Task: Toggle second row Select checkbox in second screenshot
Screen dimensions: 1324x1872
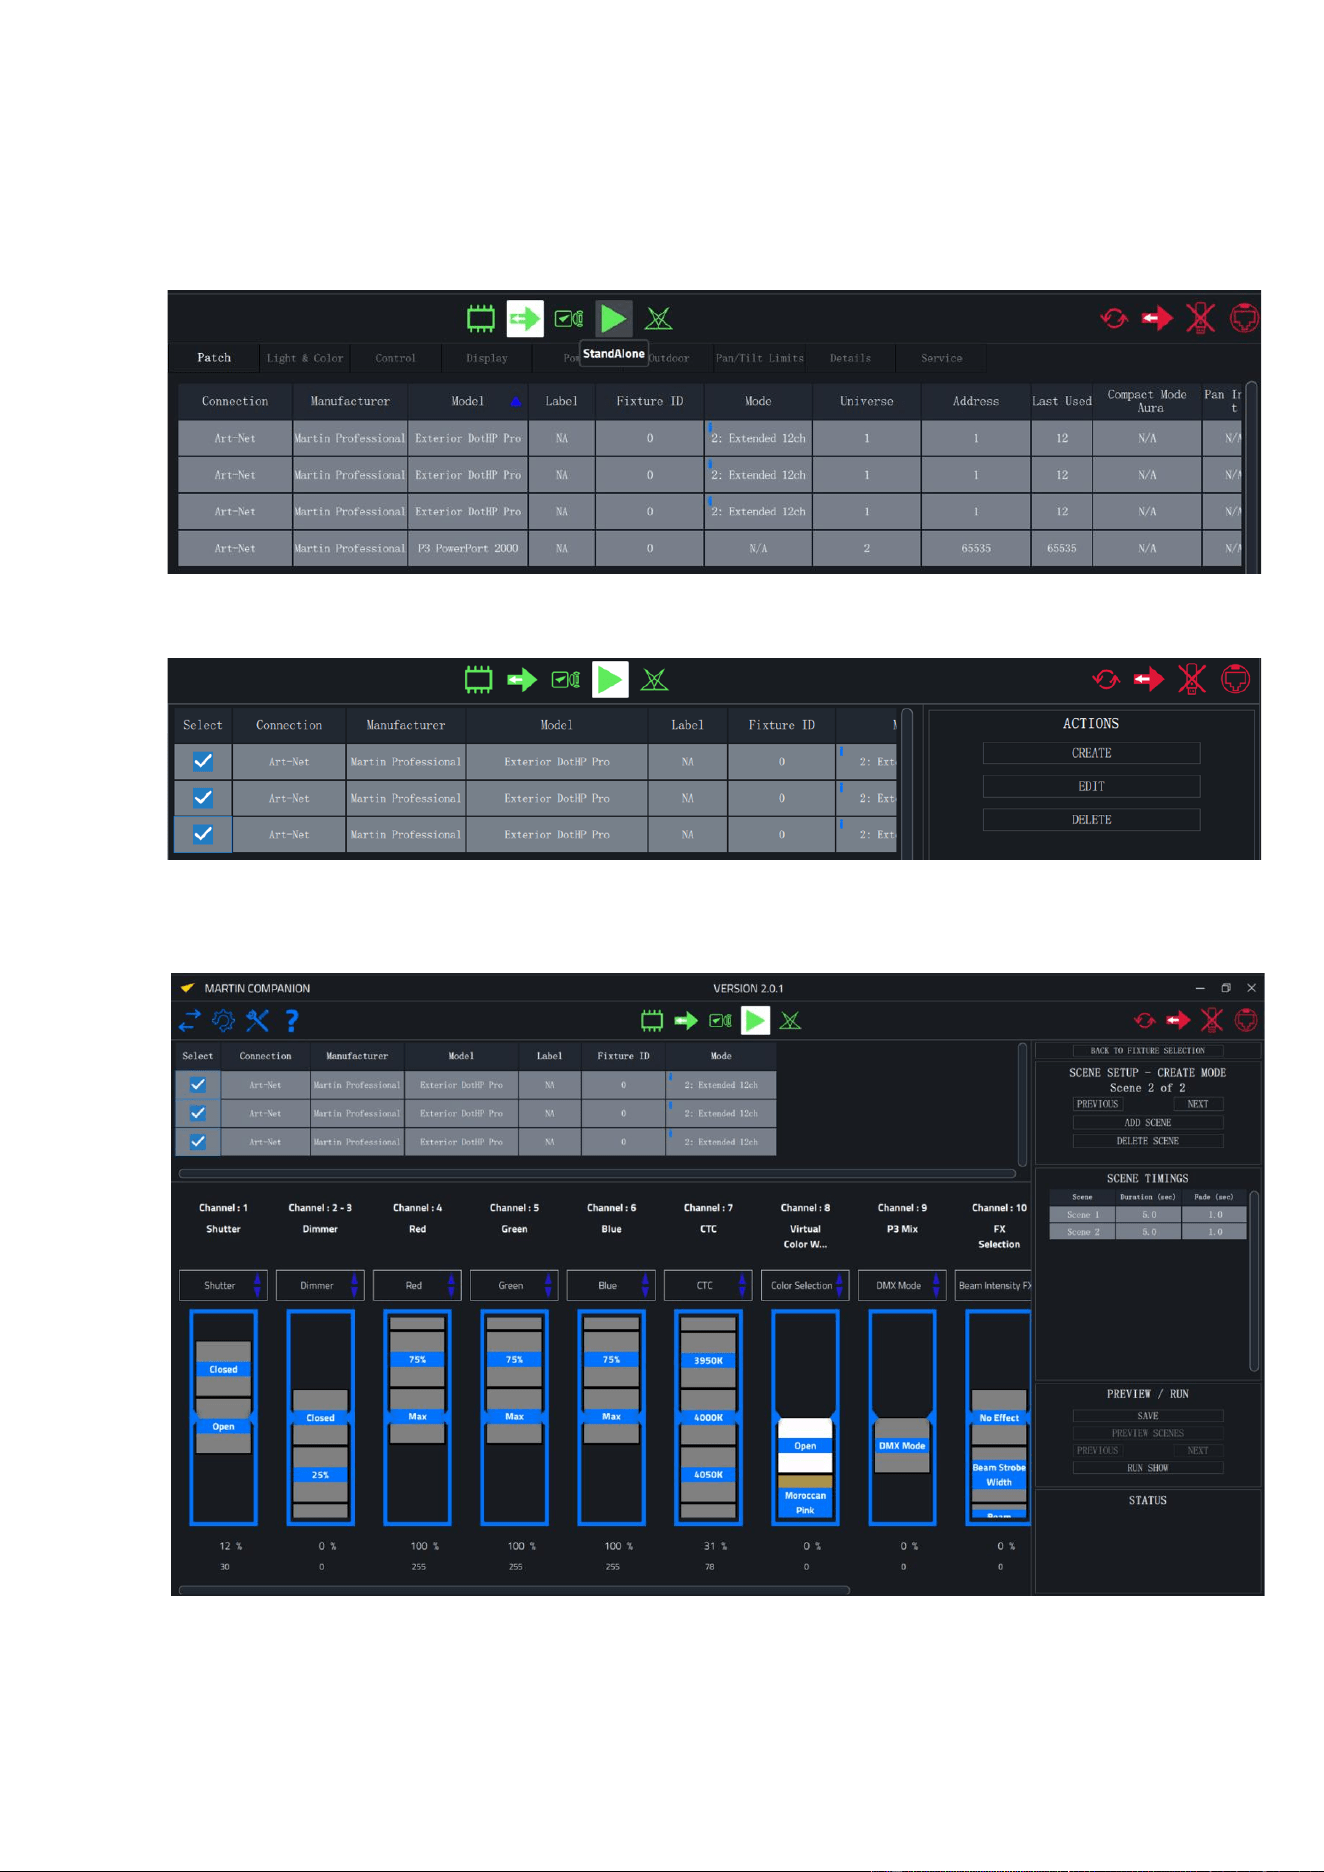Action: pos(203,798)
